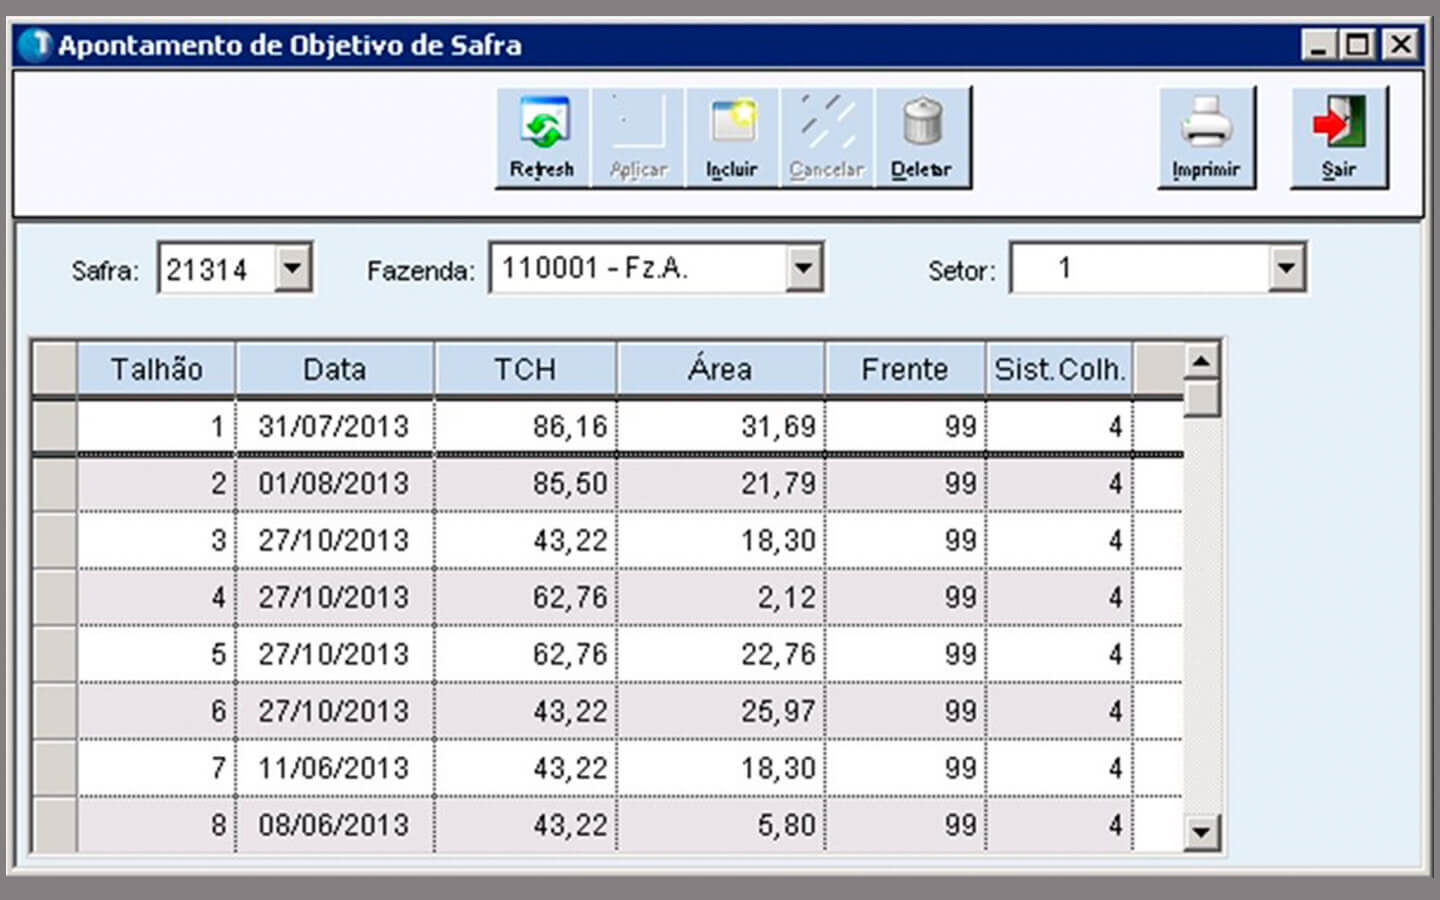
Task: Select the Área column header
Action: click(x=720, y=369)
